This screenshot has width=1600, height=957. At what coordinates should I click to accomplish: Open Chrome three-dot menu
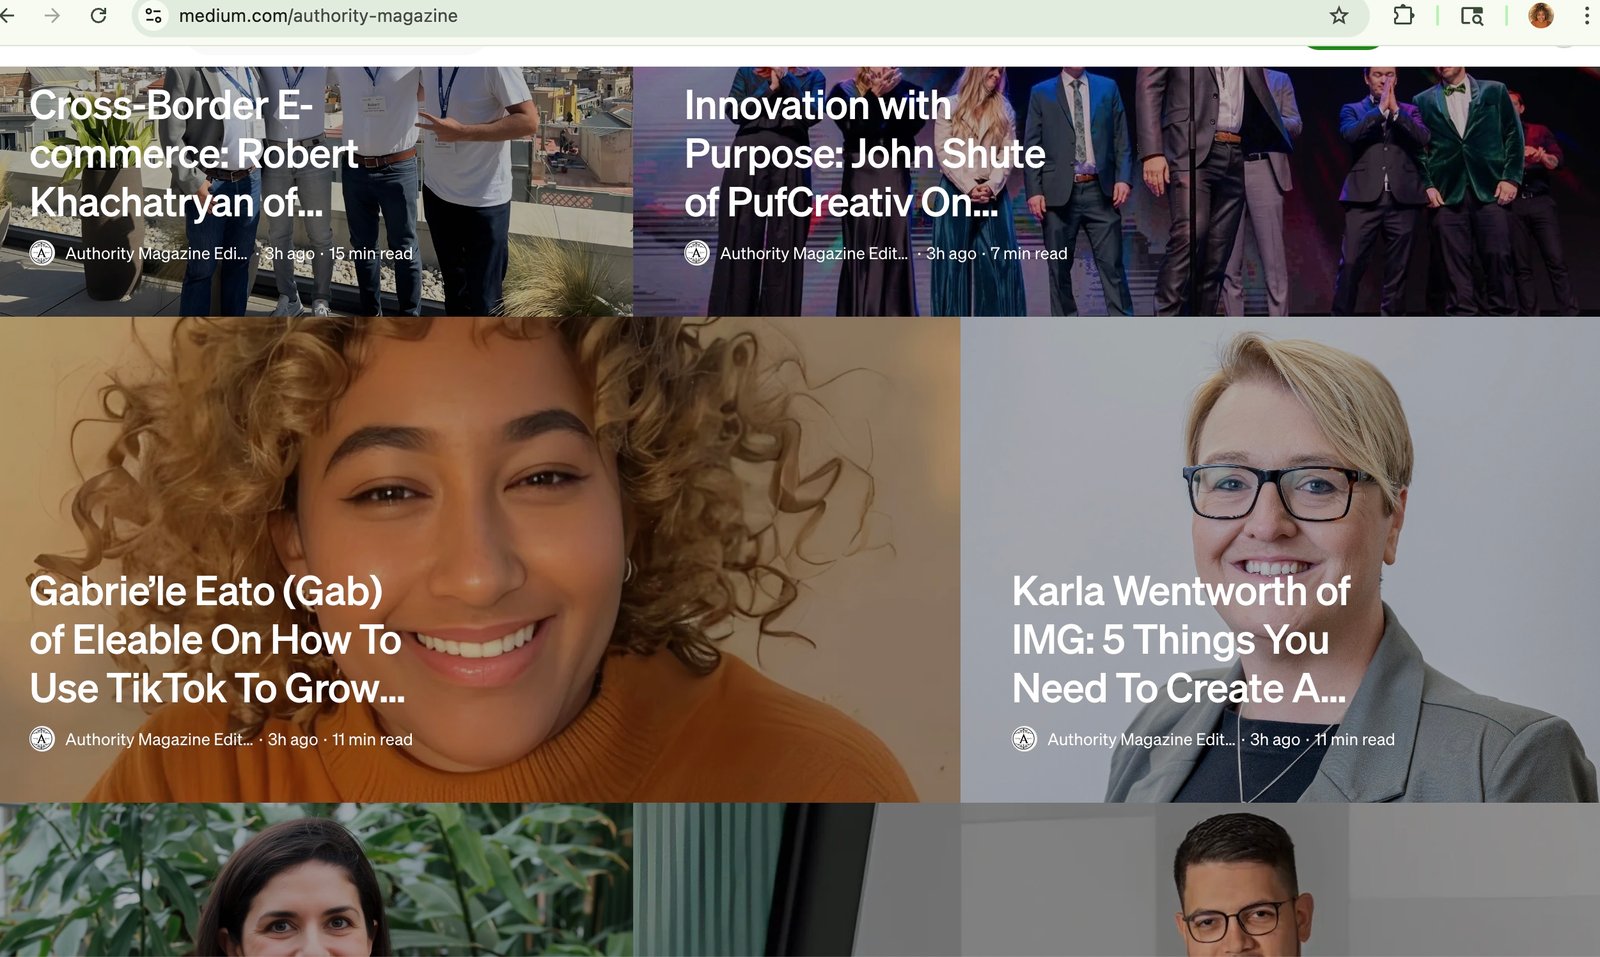[1586, 16]
